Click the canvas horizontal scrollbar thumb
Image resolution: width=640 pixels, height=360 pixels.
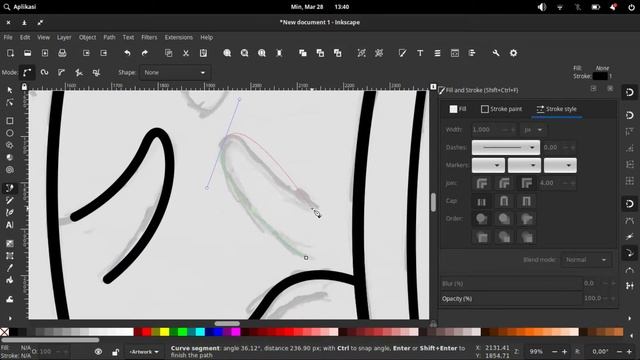[x=227, y=324]
